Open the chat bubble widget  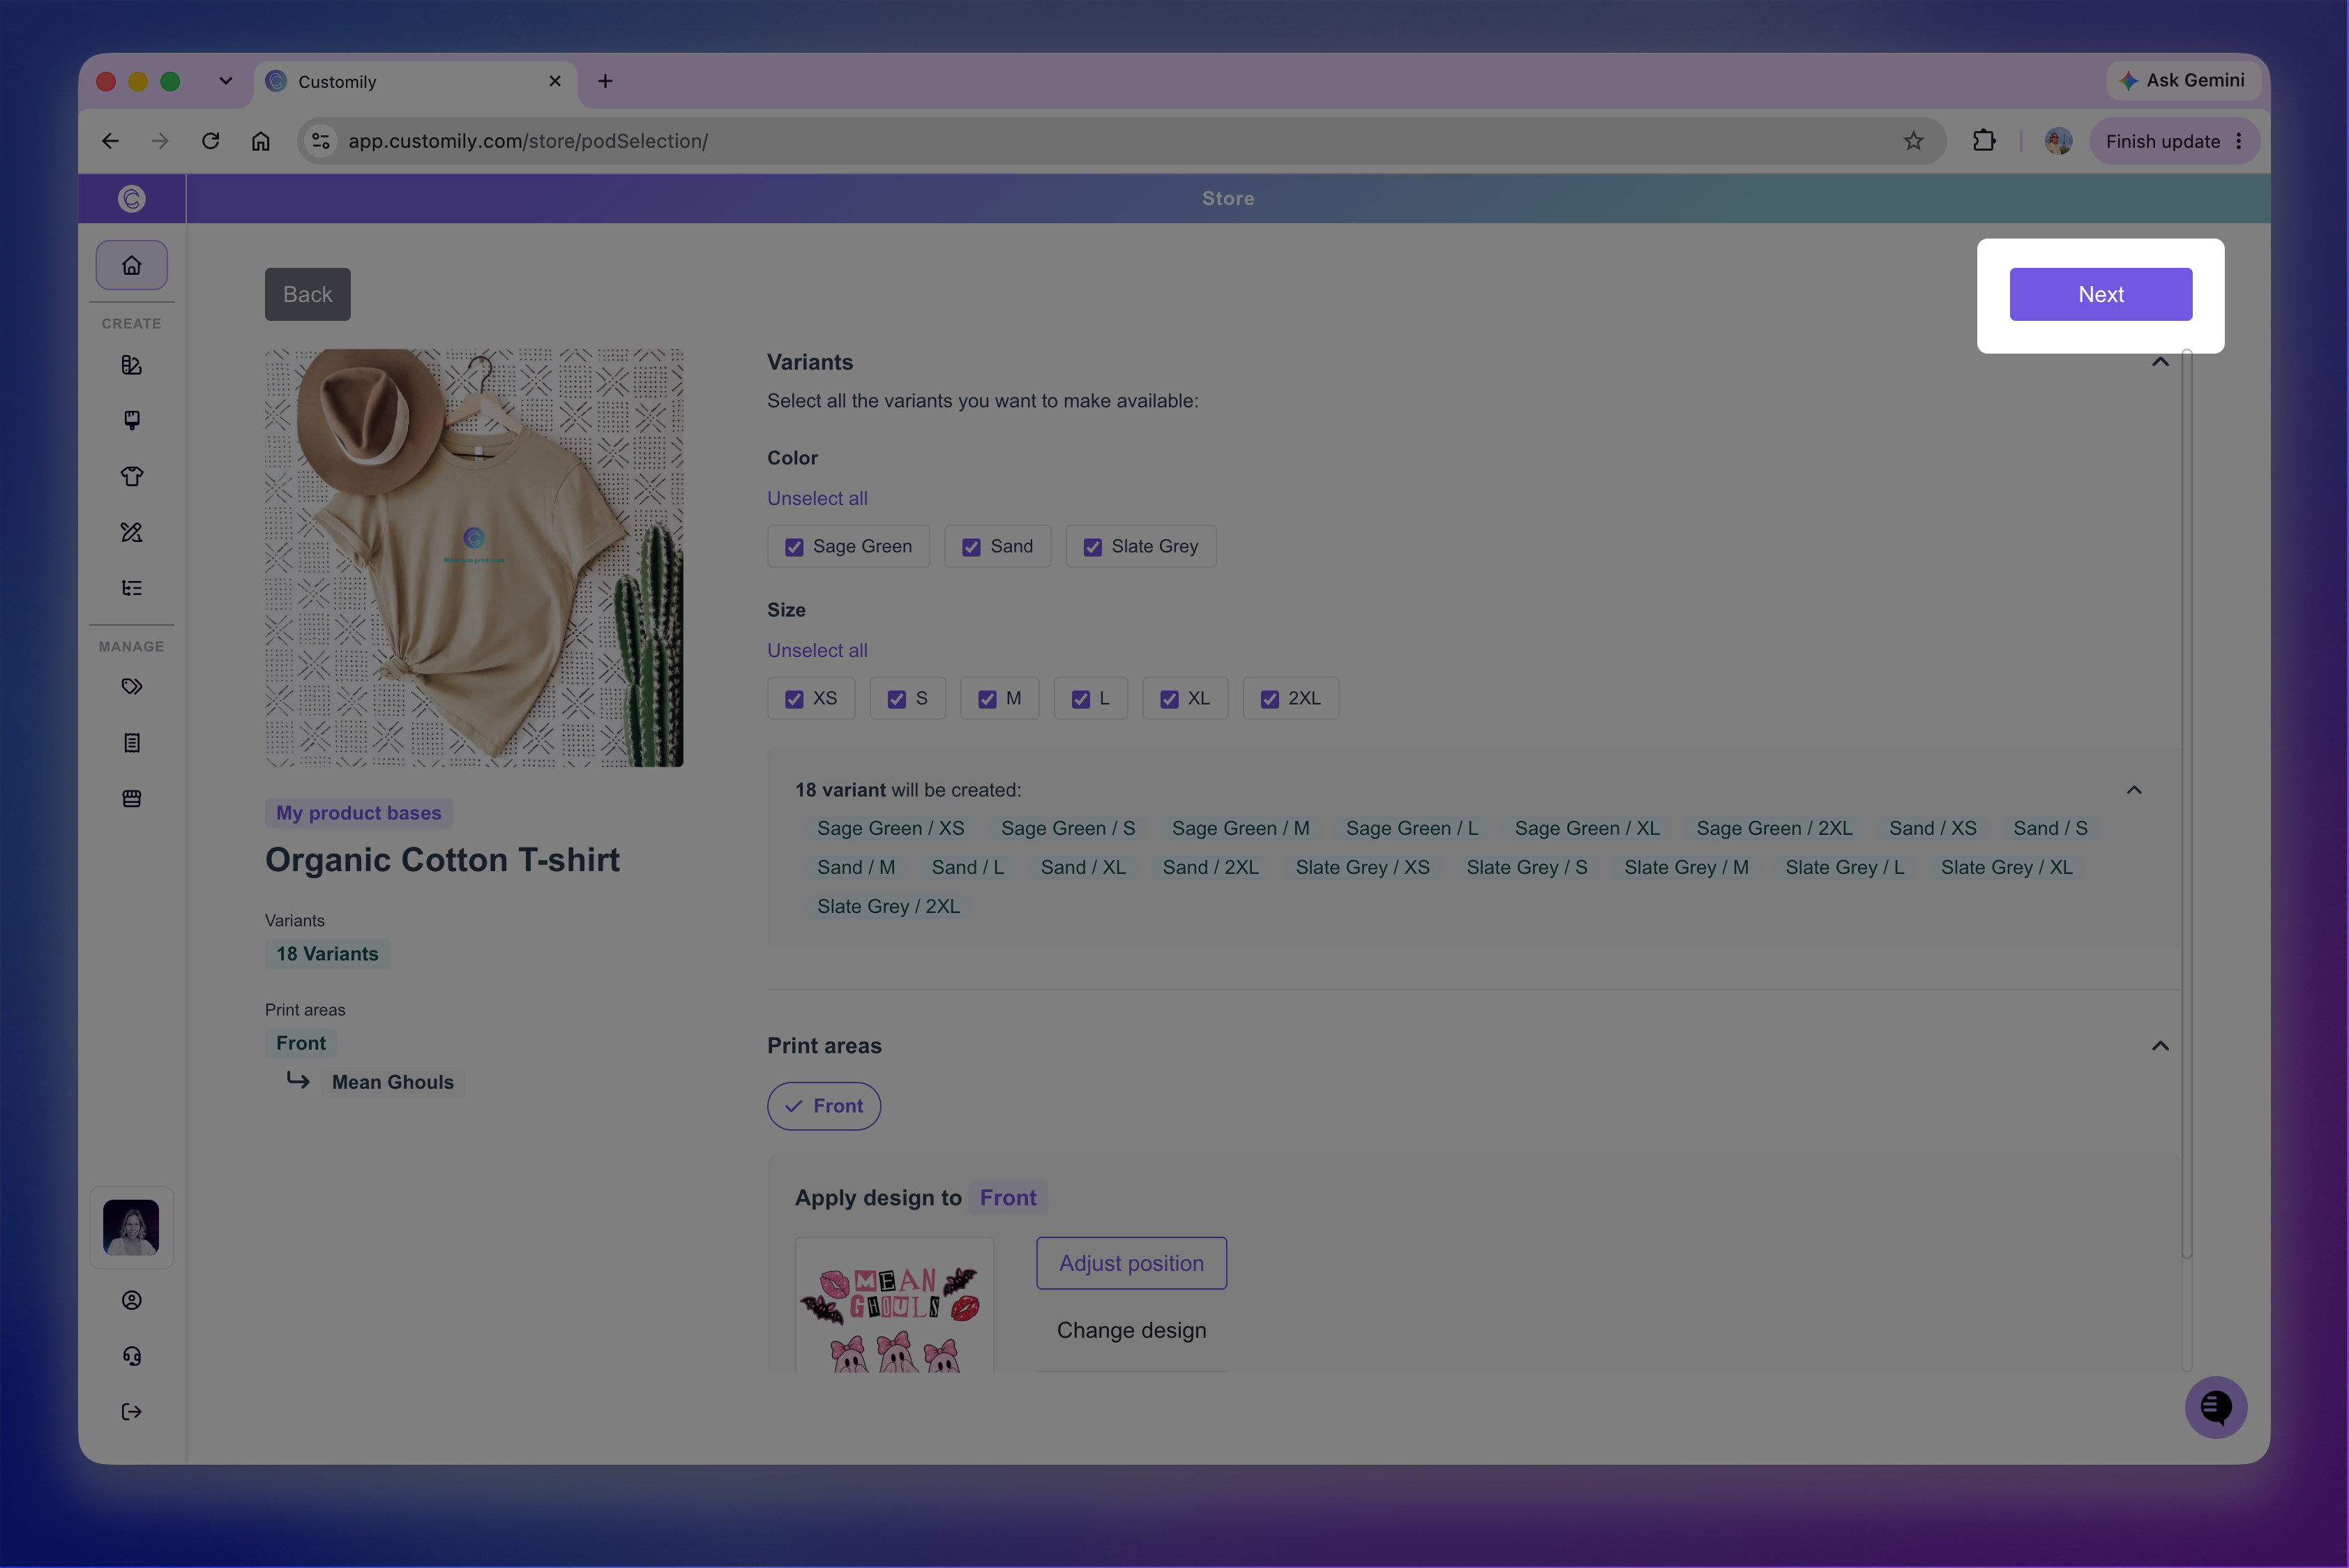point(2215,1407)
